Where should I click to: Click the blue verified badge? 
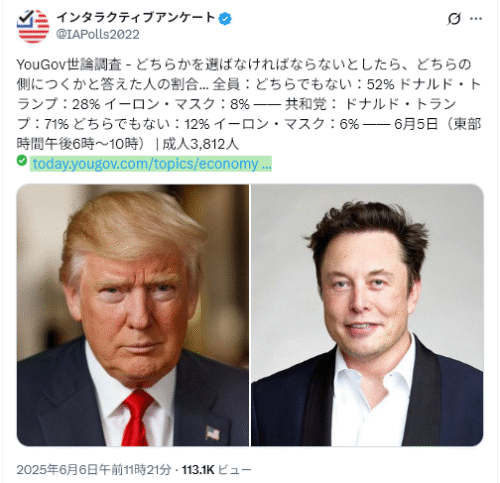[225, 19]
